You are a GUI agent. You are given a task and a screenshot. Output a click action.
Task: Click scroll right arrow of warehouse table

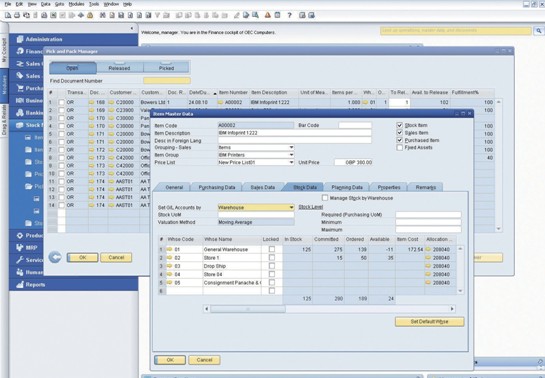[x=452, y=309]
